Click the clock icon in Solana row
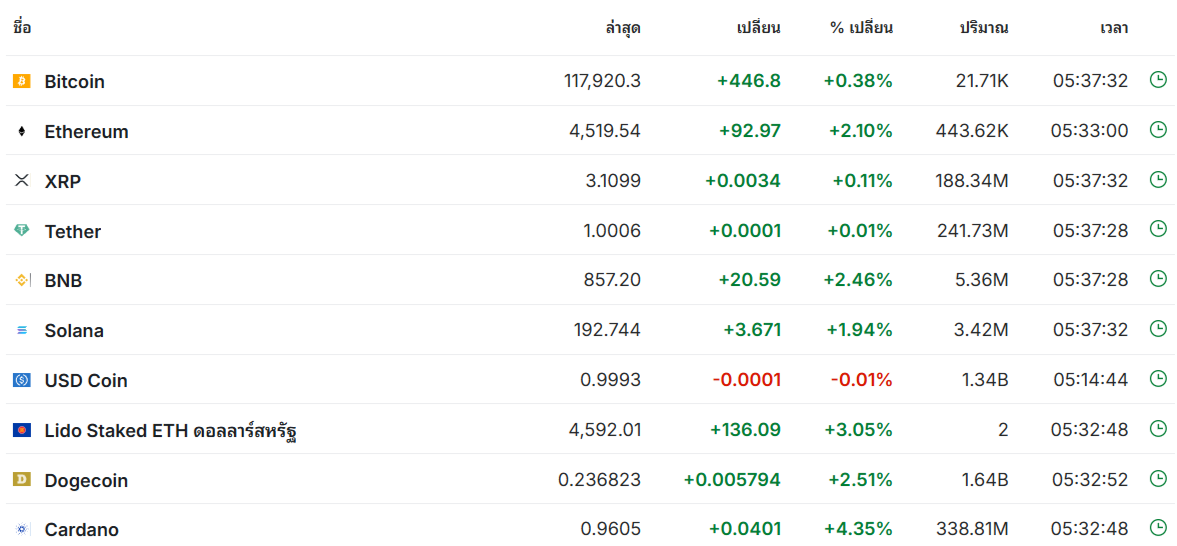 [1158, 329]
